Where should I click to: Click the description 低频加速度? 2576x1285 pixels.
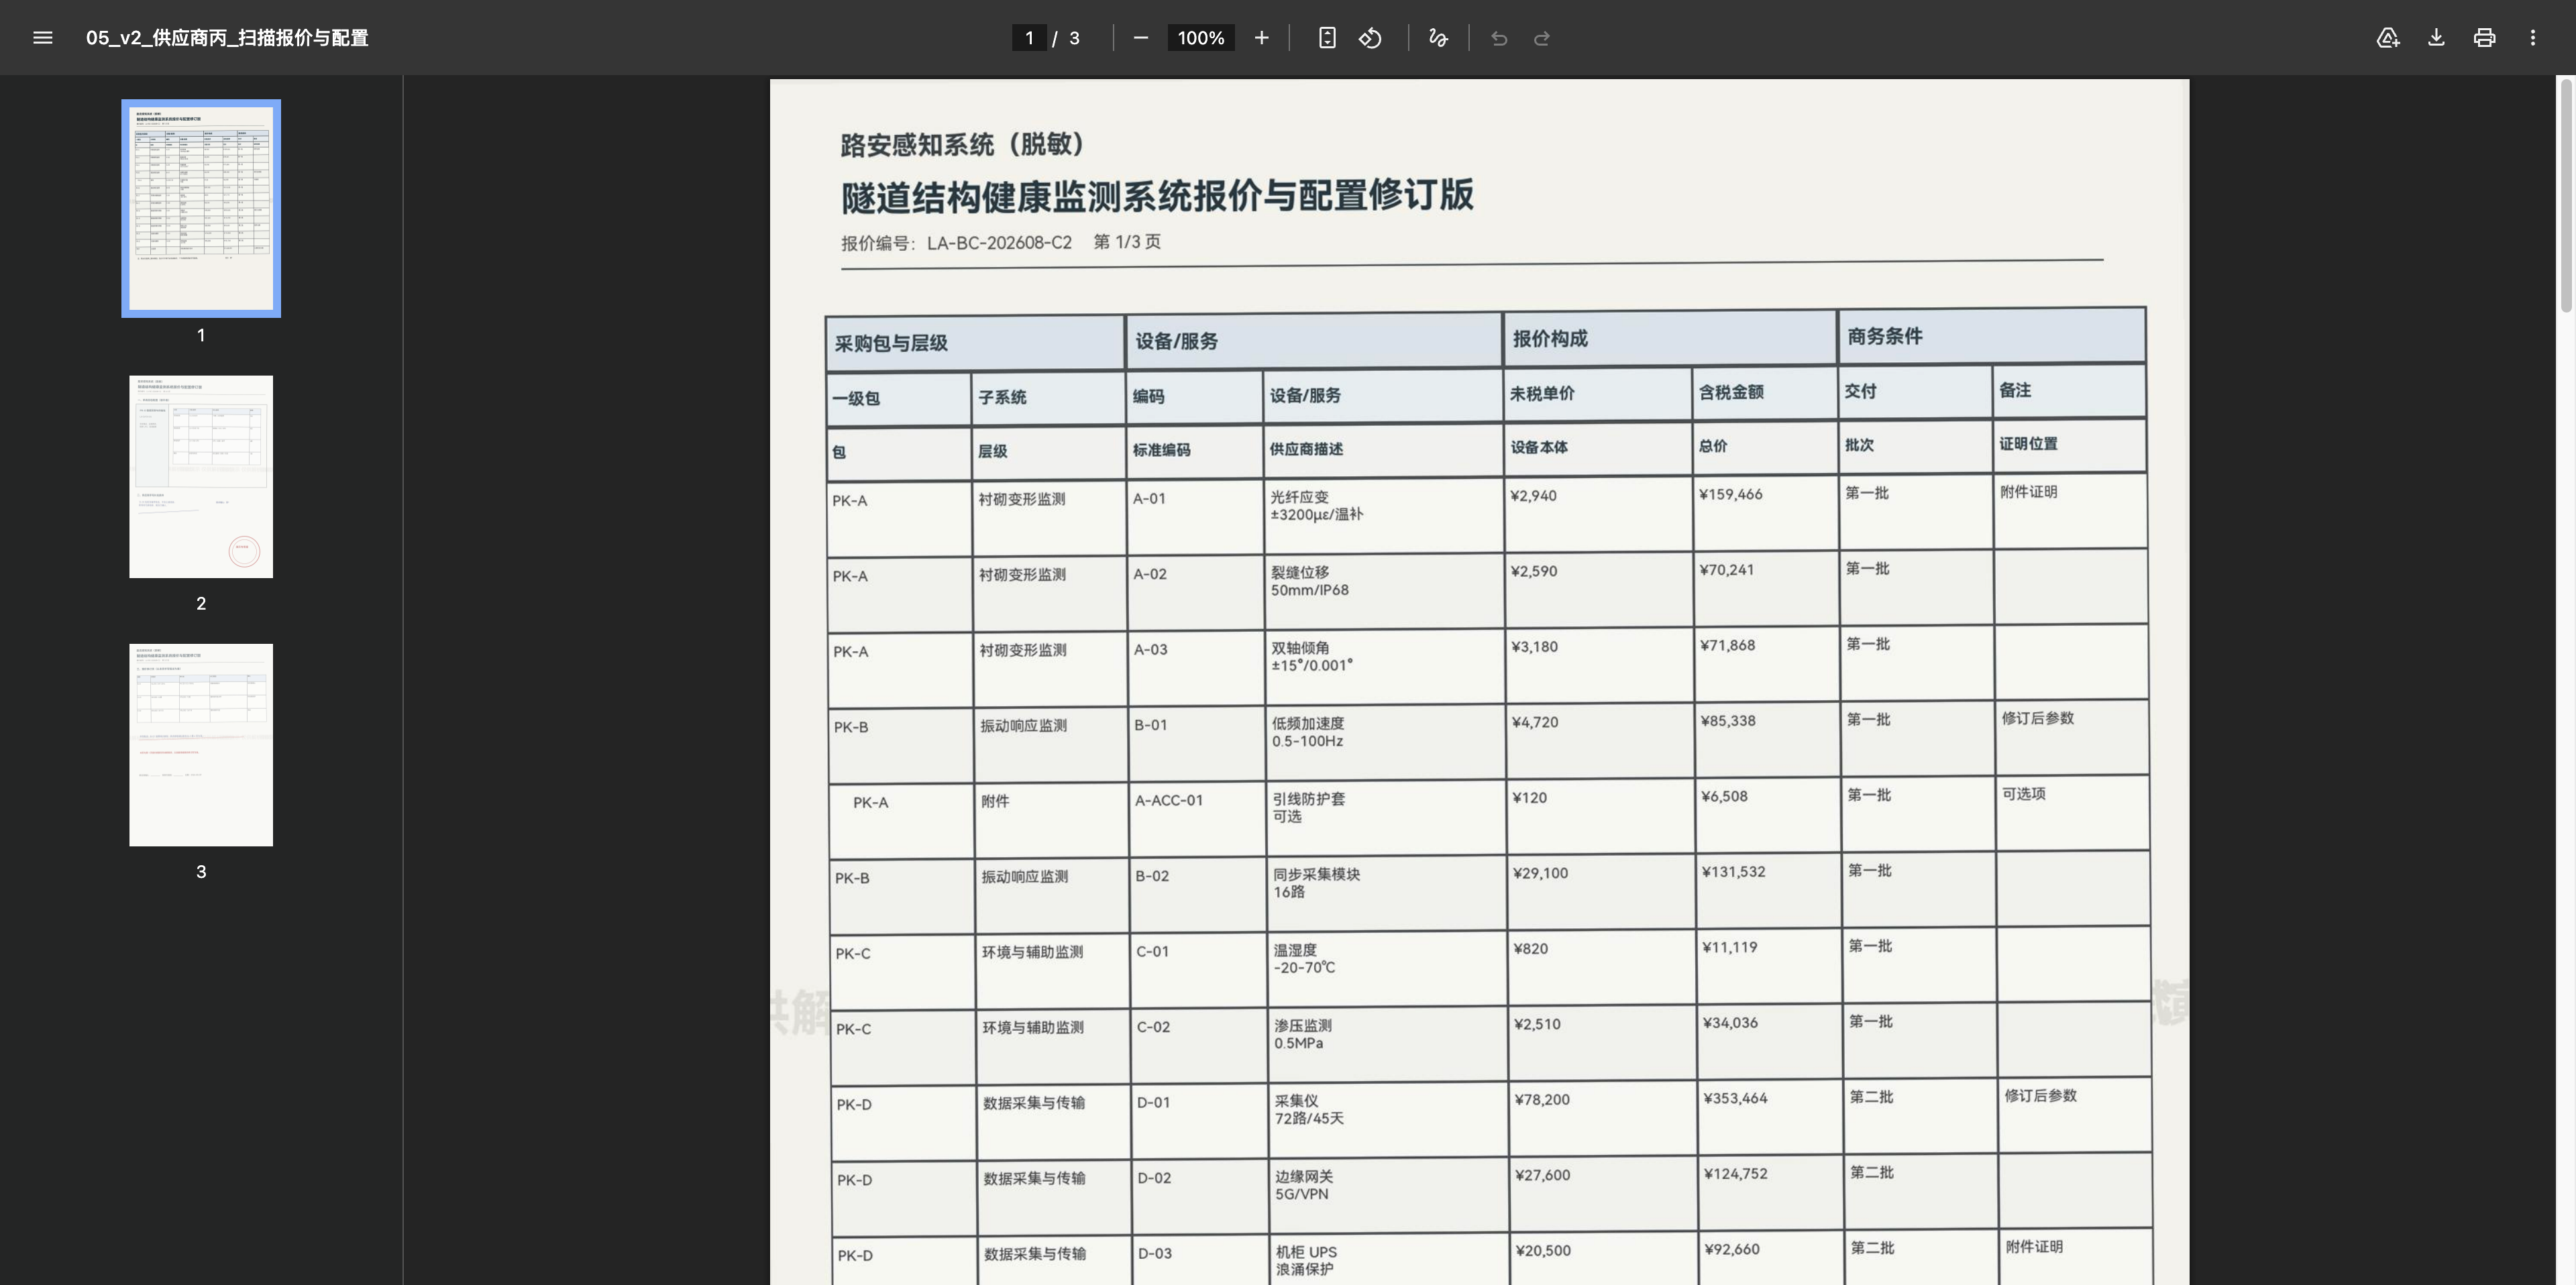(x=1308, y=723)
